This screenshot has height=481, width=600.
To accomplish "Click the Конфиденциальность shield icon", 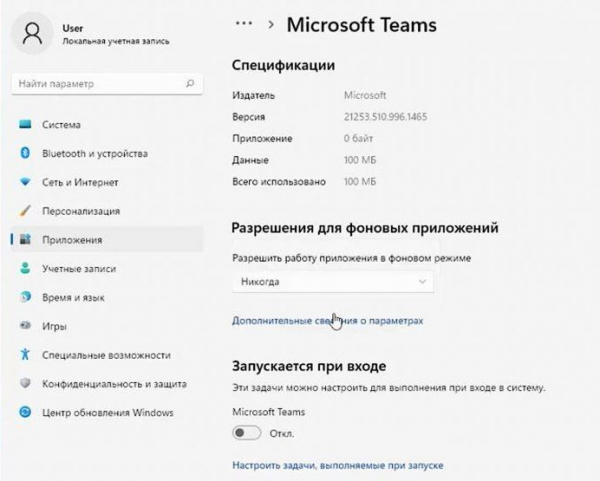I will [x=25, y=383].
